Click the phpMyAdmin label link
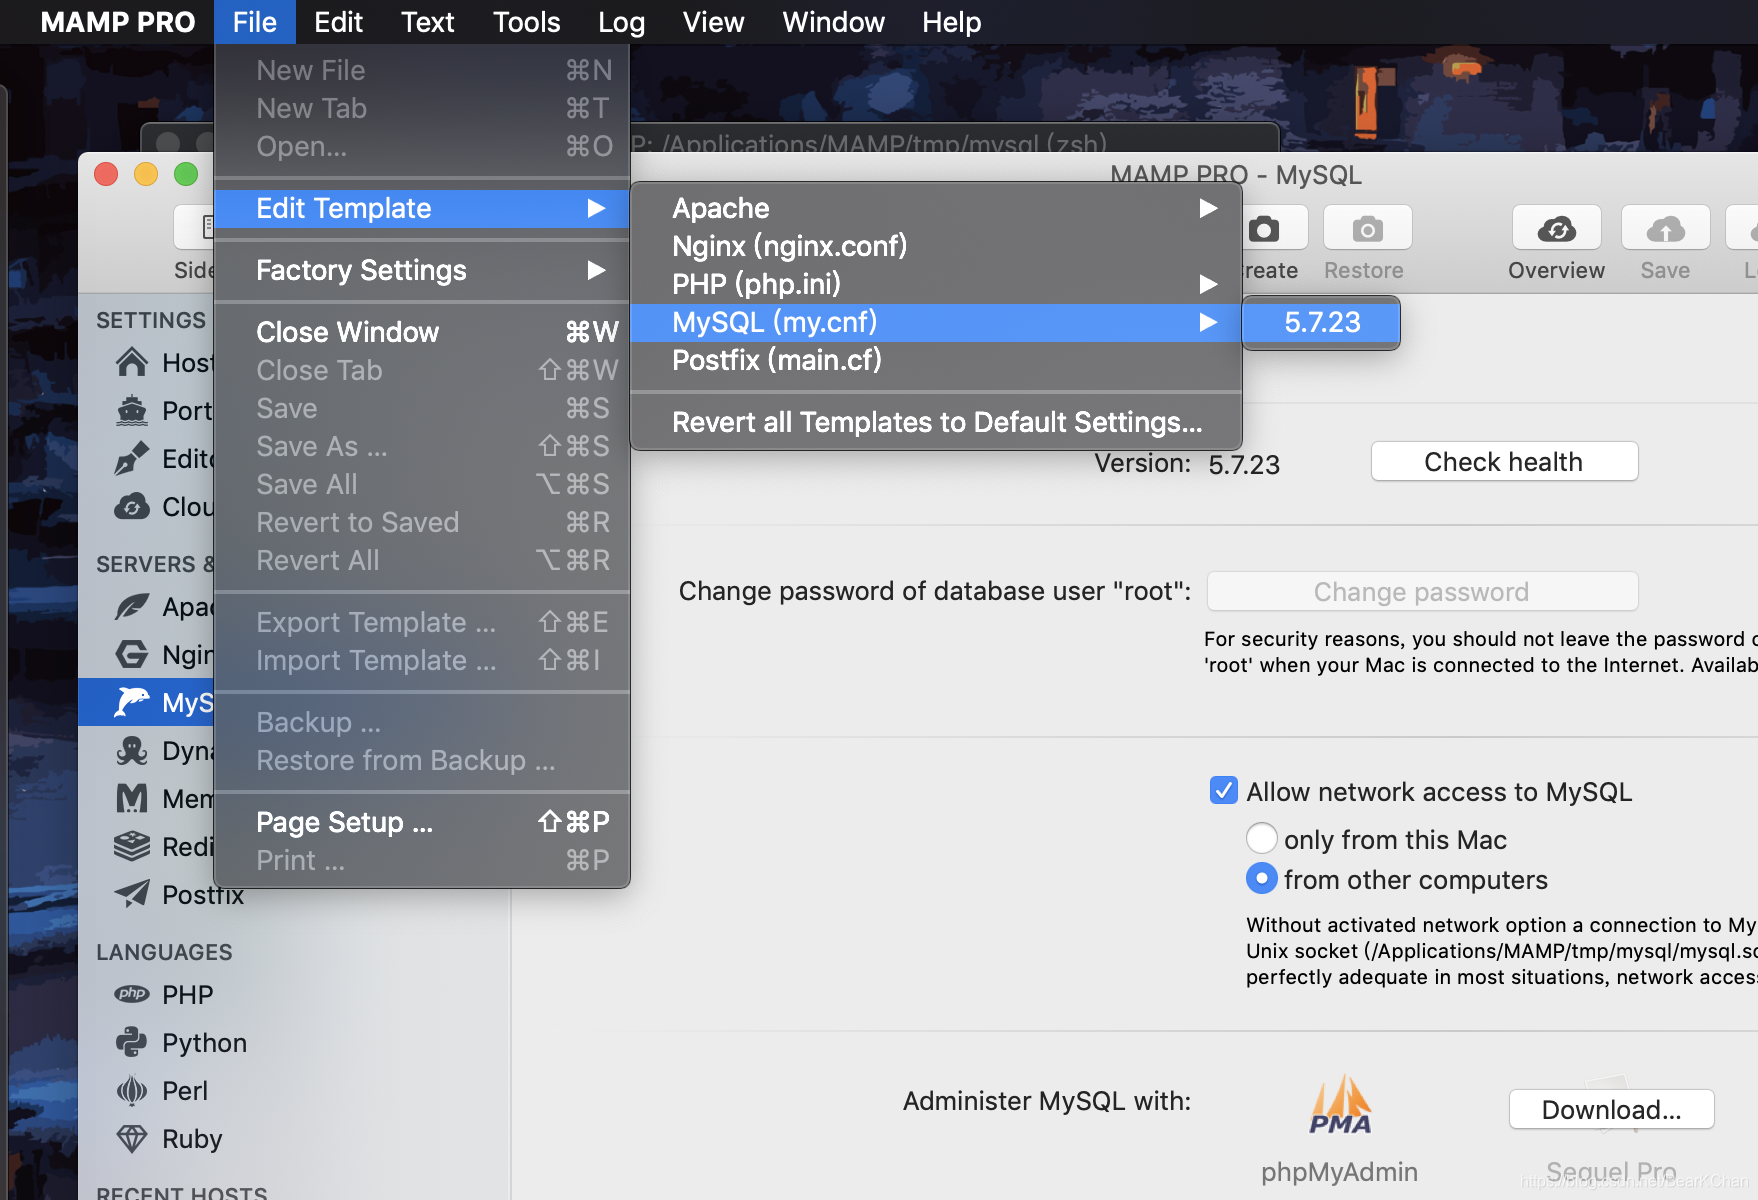Screen dimensions: 1758x1200 (x=1339, y=1171)
